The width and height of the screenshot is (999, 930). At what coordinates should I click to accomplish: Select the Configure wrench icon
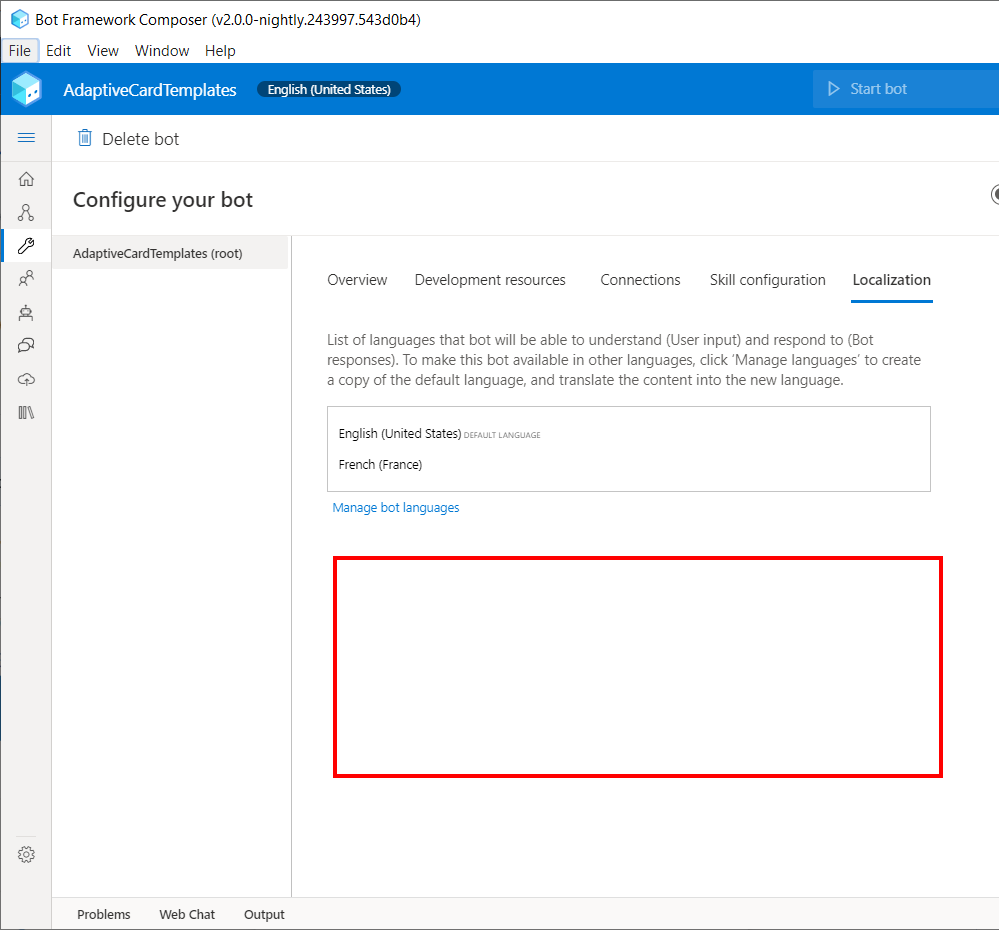pyautogui.click(x=26, y=246)
